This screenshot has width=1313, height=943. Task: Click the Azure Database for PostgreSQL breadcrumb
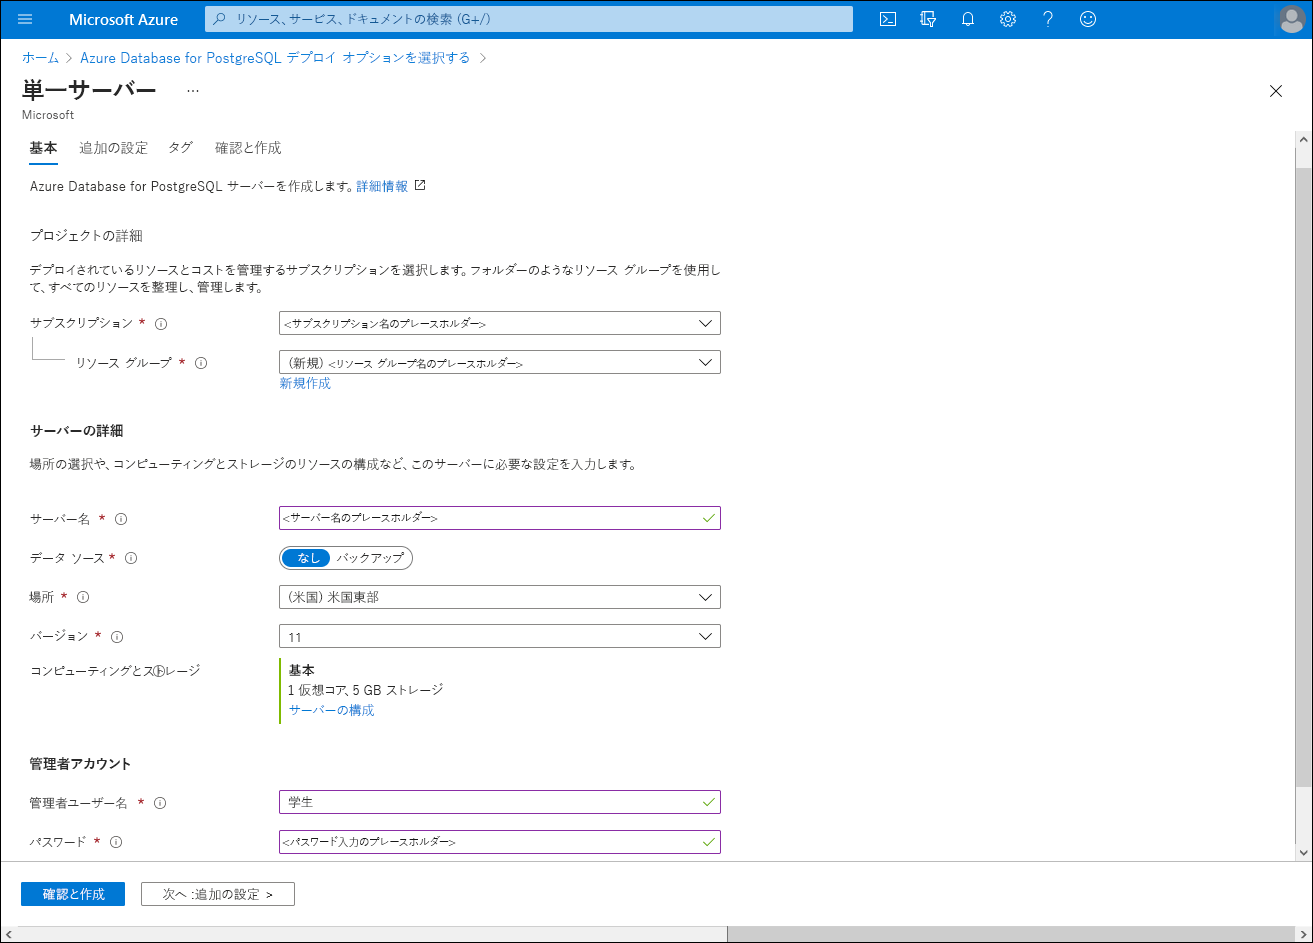point(275,58)
